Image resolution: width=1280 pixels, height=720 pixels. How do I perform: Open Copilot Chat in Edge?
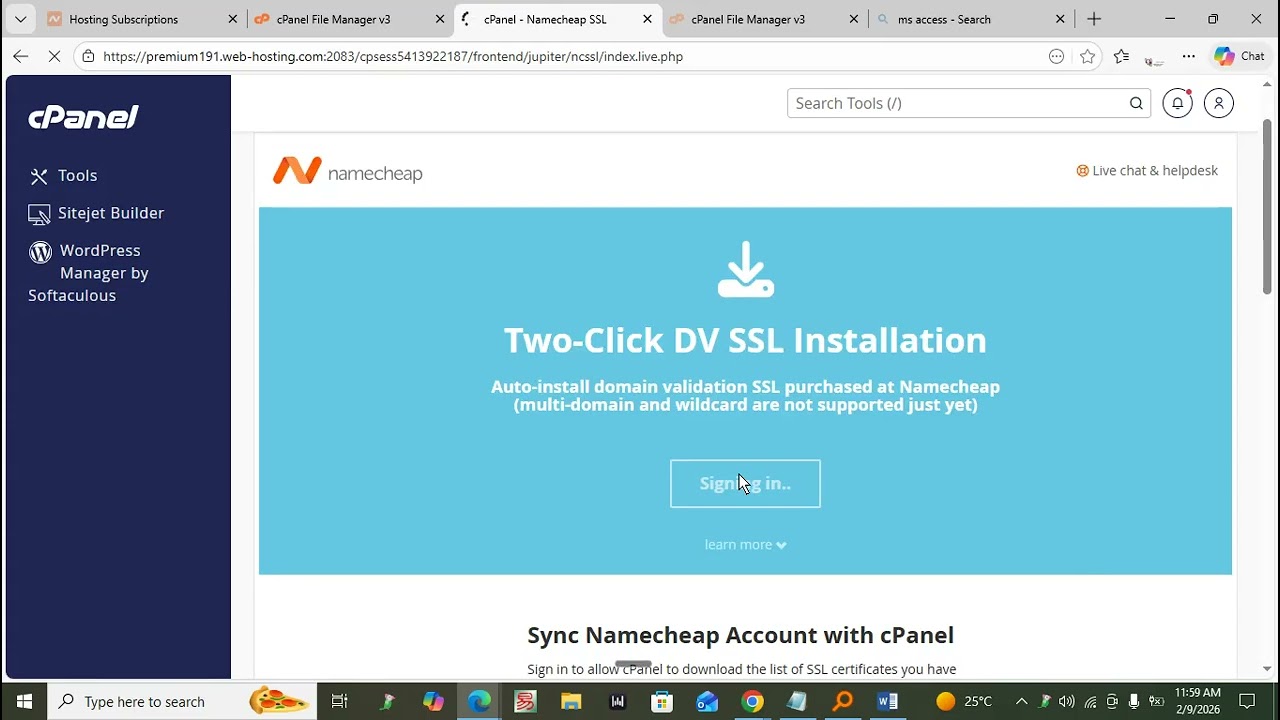point(1240,57)
